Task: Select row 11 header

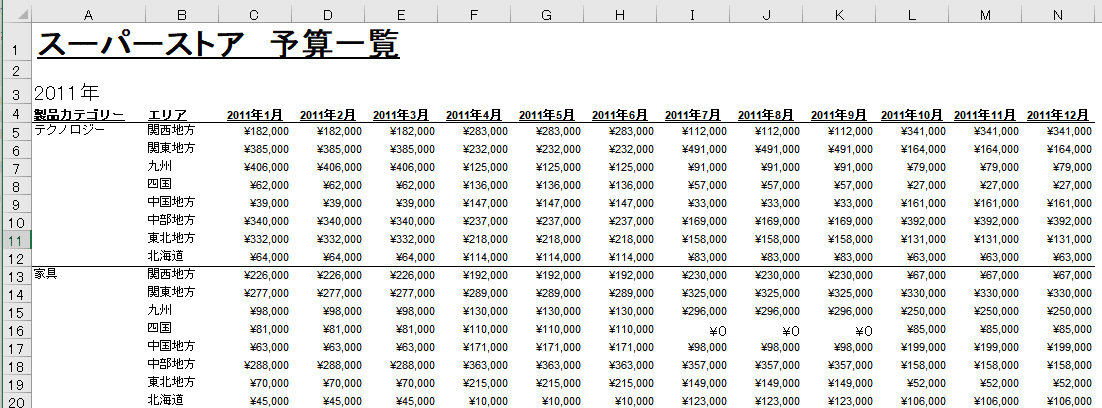Action: (17, 240)
